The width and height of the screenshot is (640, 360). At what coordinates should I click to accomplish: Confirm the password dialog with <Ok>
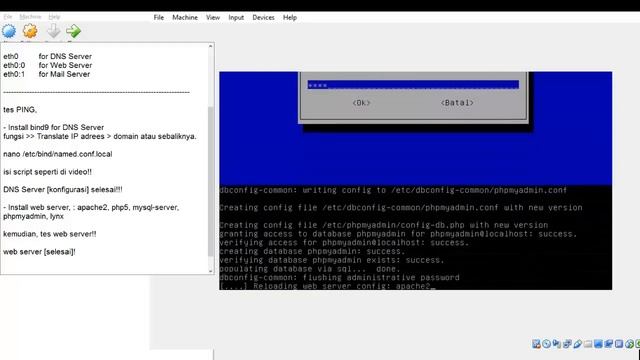coord(361,103)
